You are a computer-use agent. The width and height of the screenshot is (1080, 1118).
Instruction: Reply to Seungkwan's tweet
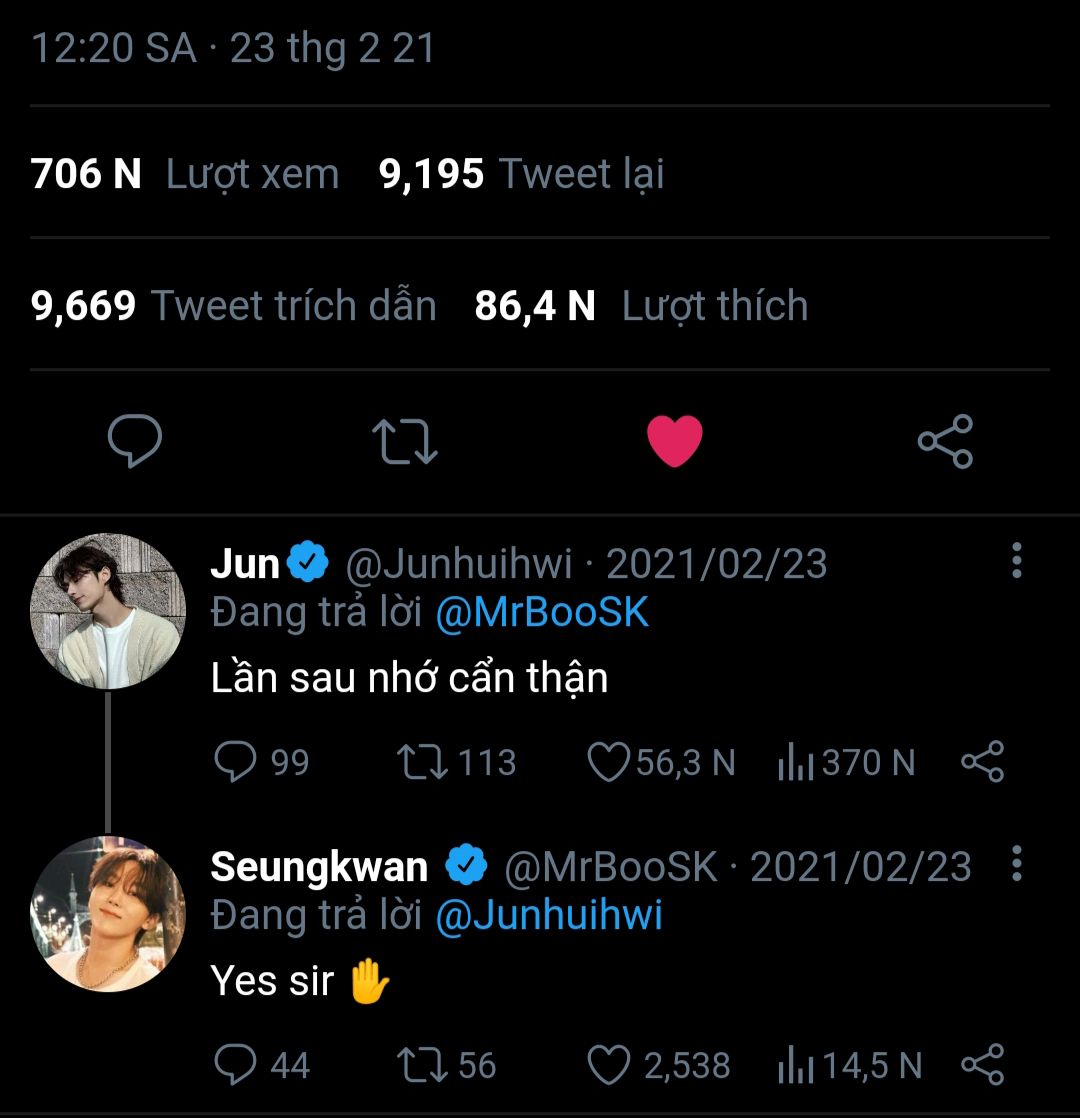pos(236,1065)
